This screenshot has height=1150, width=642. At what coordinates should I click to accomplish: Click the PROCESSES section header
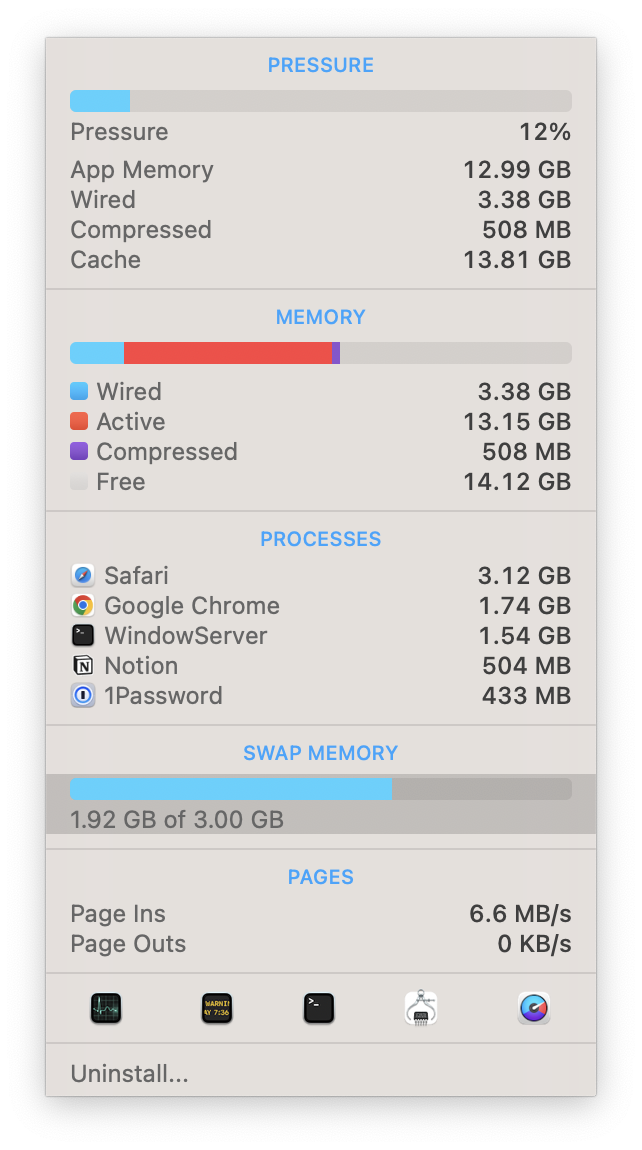pos(320,539)
